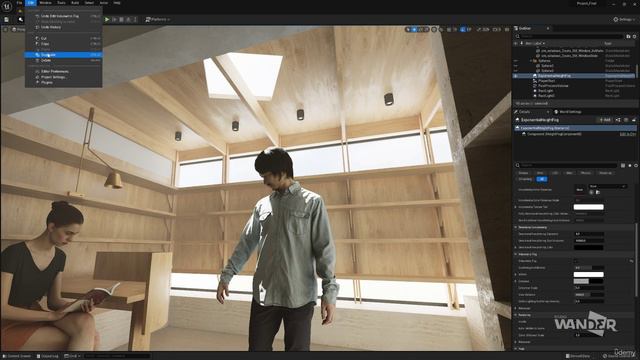Open Details view options gear icon
The width and height of the screenshot is (640, 360).
point(636,165)
